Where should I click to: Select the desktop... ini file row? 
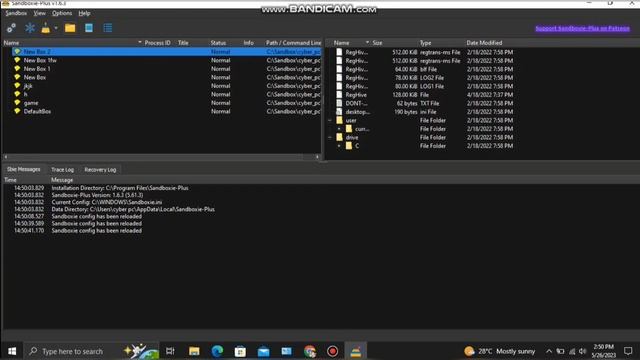[424, 112]
